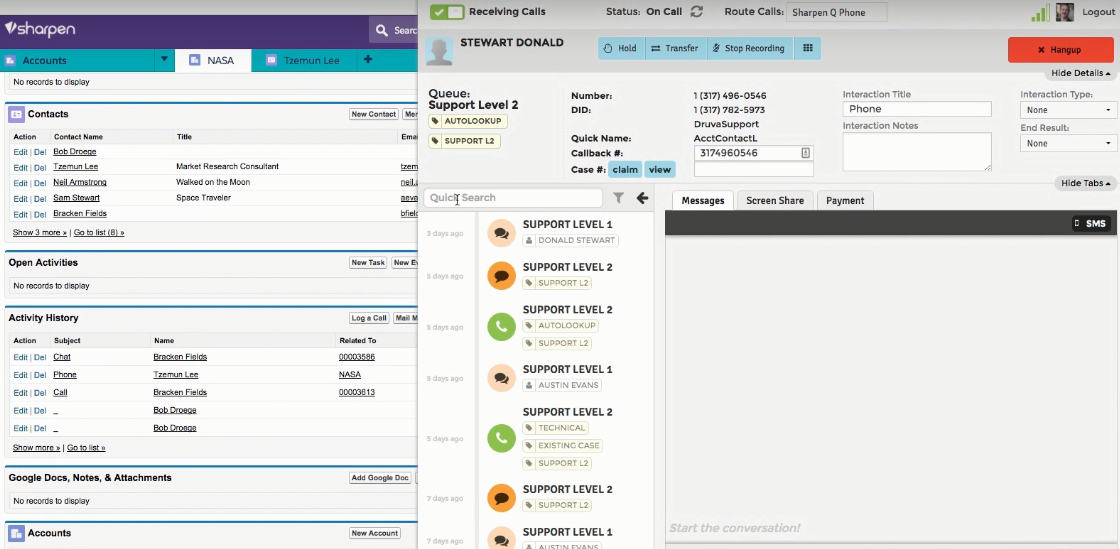Click the Quick Search box

pos(513,198)
